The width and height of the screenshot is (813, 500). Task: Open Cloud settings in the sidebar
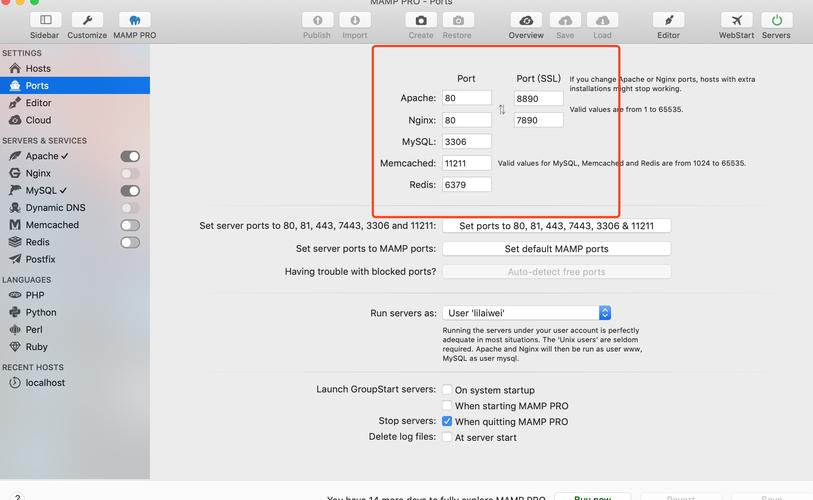[x=75, y=120]
